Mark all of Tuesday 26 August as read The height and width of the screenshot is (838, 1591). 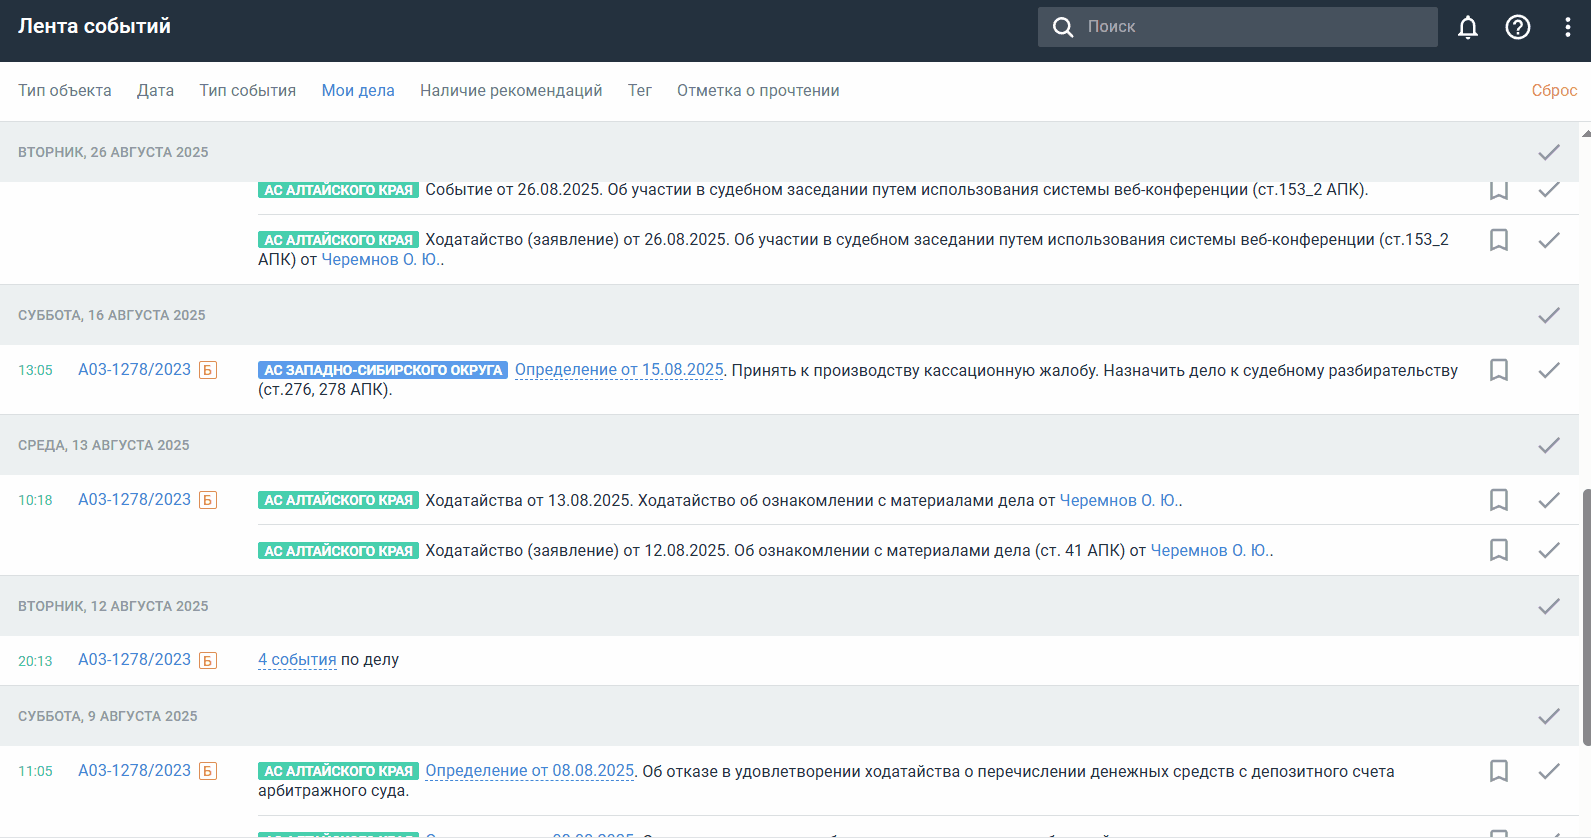(1548, 152)
